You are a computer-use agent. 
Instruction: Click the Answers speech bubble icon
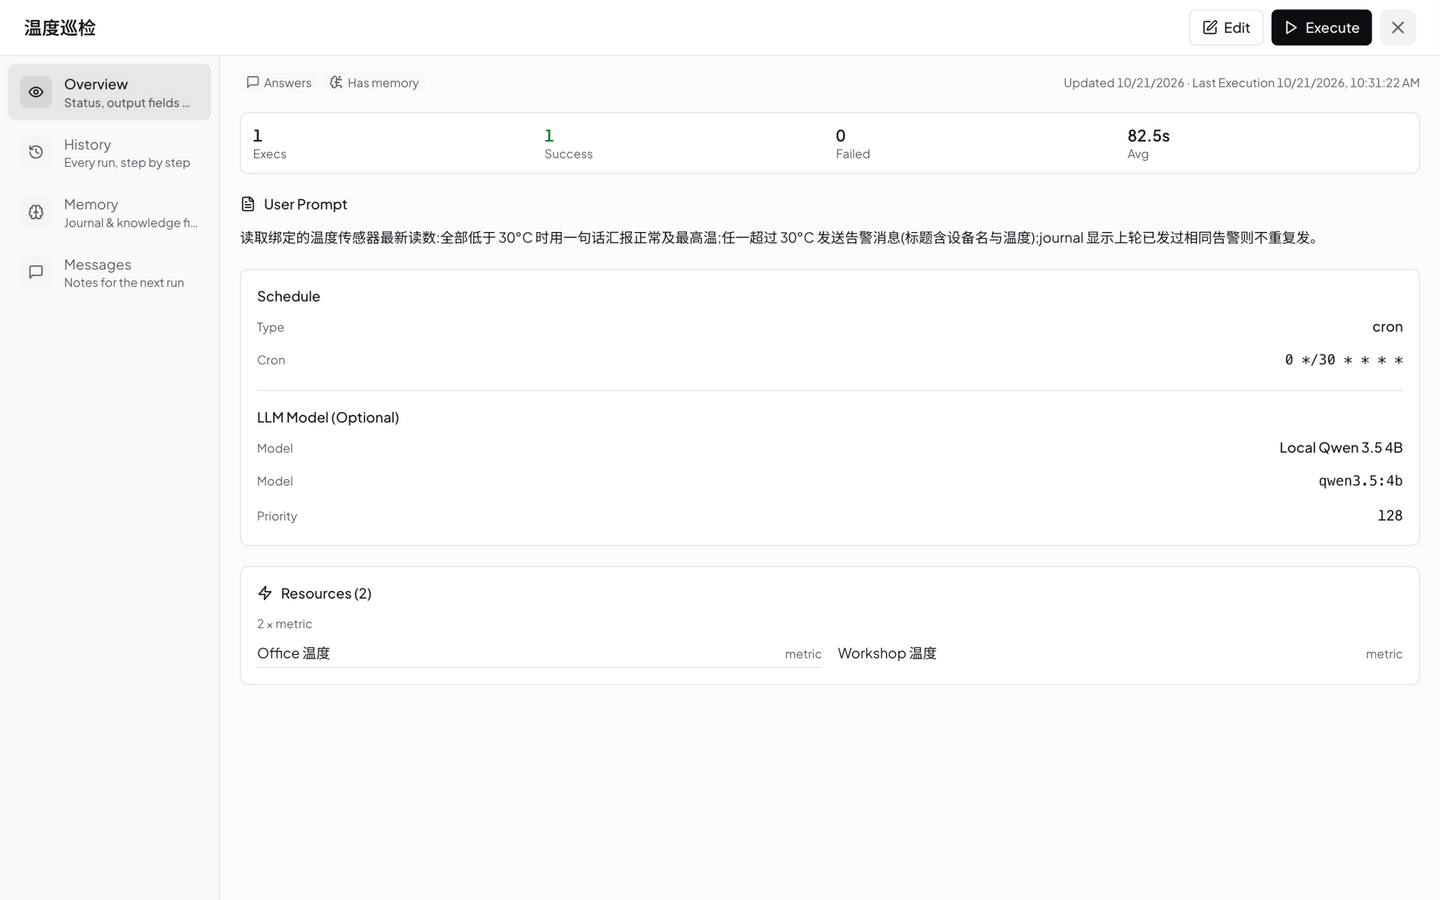pyautogui.click(x=253, y=82)
